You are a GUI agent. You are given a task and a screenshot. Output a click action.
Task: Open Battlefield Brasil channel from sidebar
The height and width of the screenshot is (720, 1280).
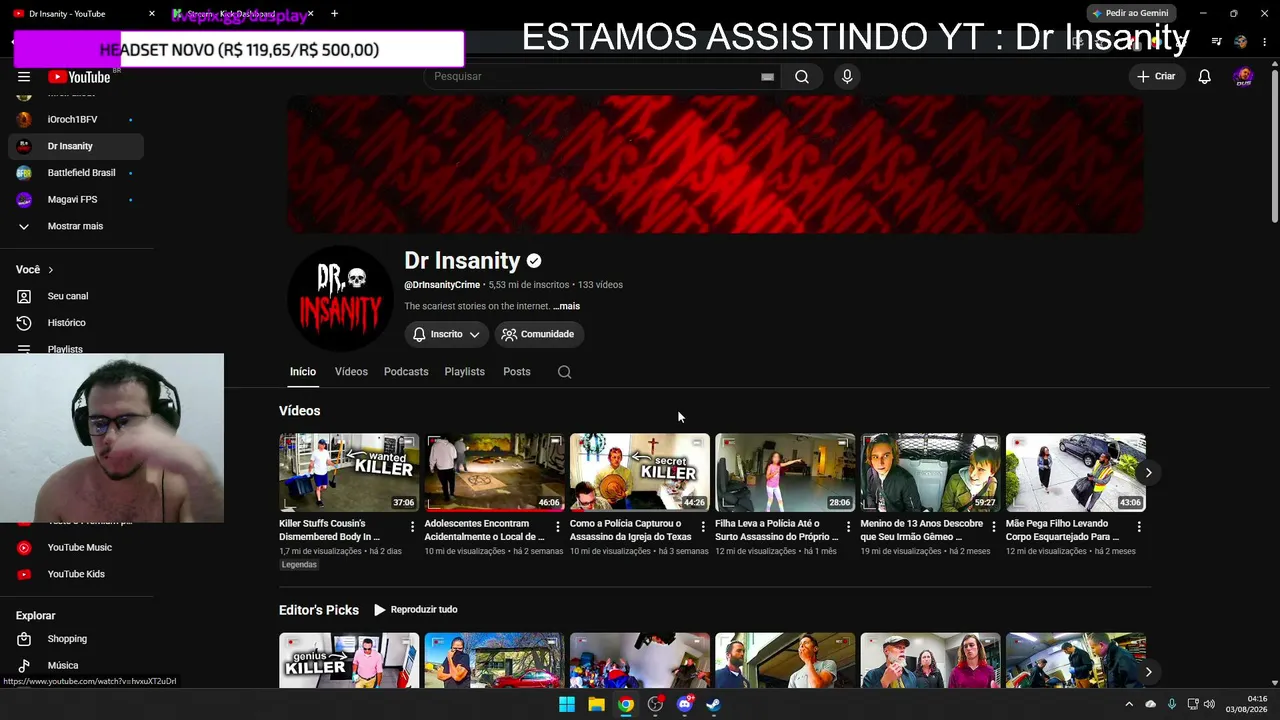[76, 173]
